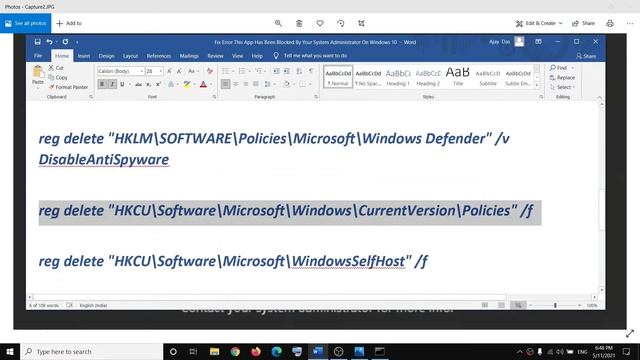Open File Explorer from the taskbar
This screenshot has width=640, height=360.
click(x=214, y=351)
